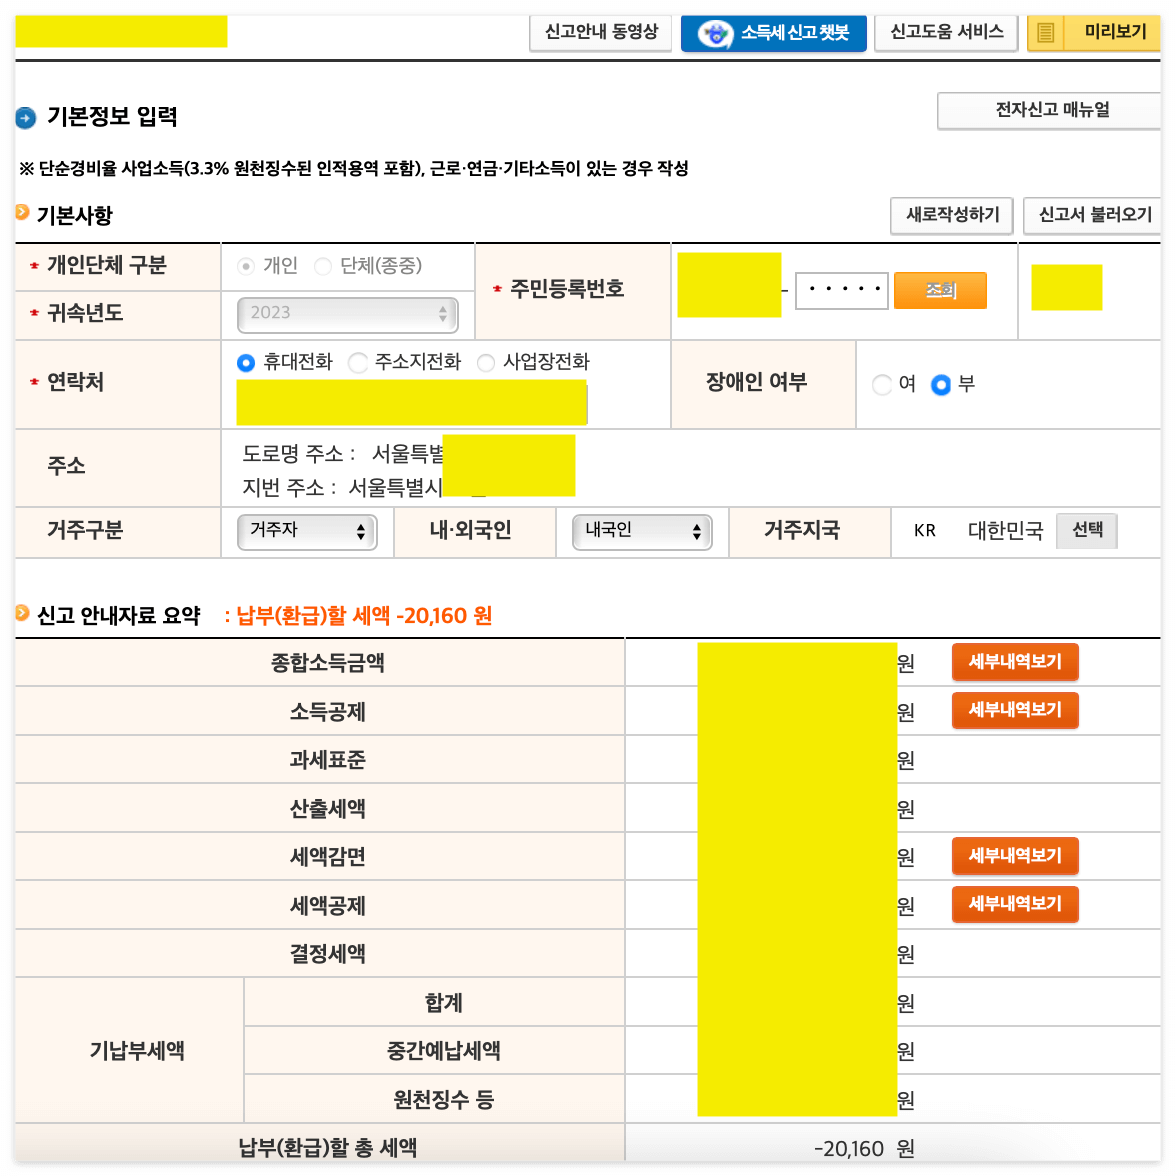The height and width of the screenshot is (1176, 1176).
Task: Click the 조회 lookup button
Action: 939,289
